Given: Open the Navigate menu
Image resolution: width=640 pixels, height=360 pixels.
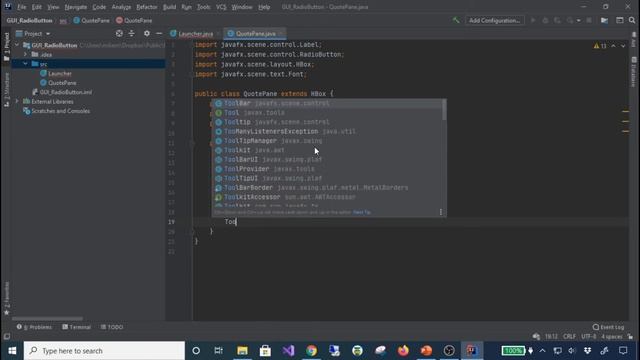Looking at the screenshot, I should (x=76, y=7).
